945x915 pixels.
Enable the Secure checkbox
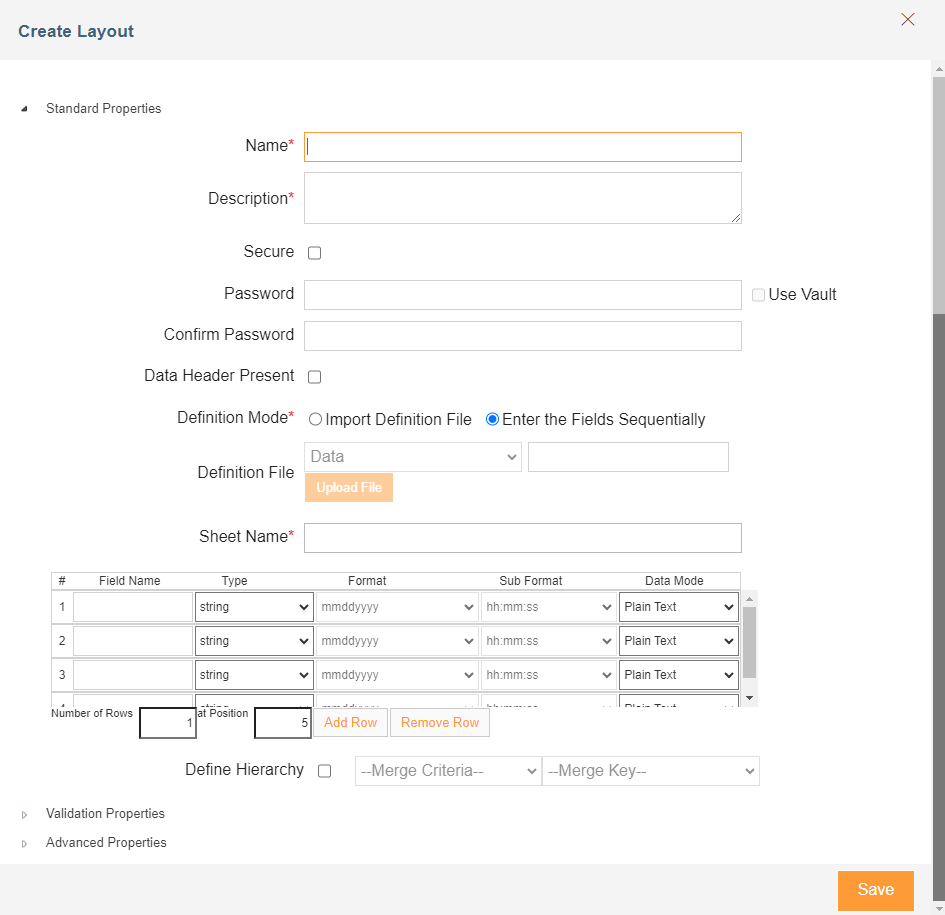(x=314, y=253)
